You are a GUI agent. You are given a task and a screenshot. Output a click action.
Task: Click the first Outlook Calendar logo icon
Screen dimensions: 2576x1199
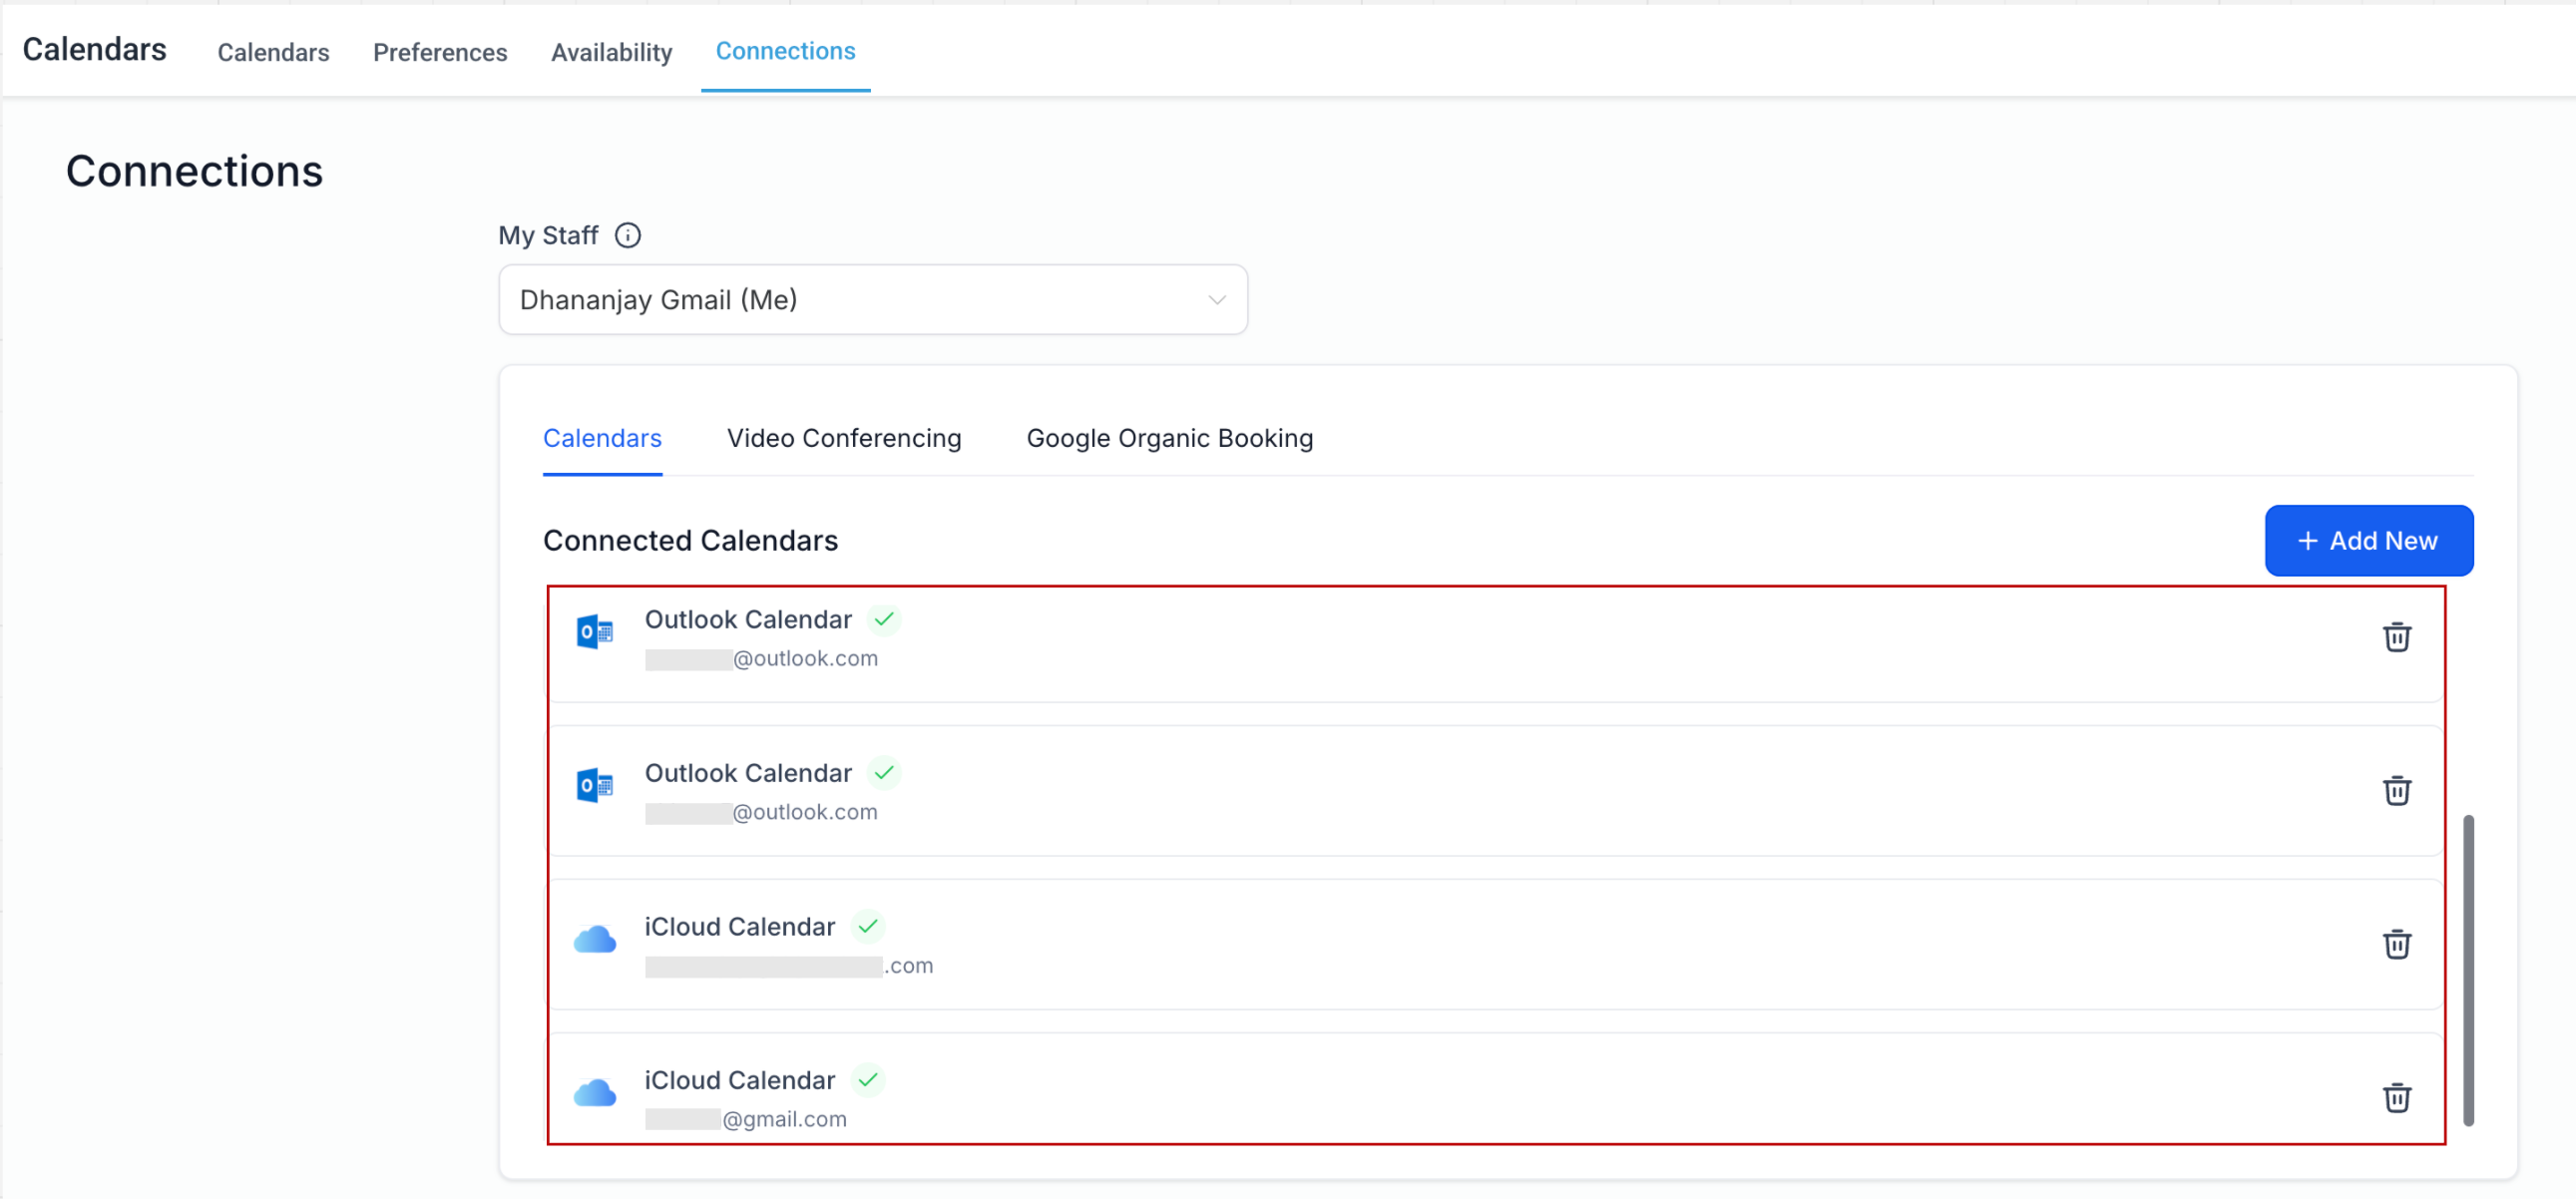tap(595, 632)
